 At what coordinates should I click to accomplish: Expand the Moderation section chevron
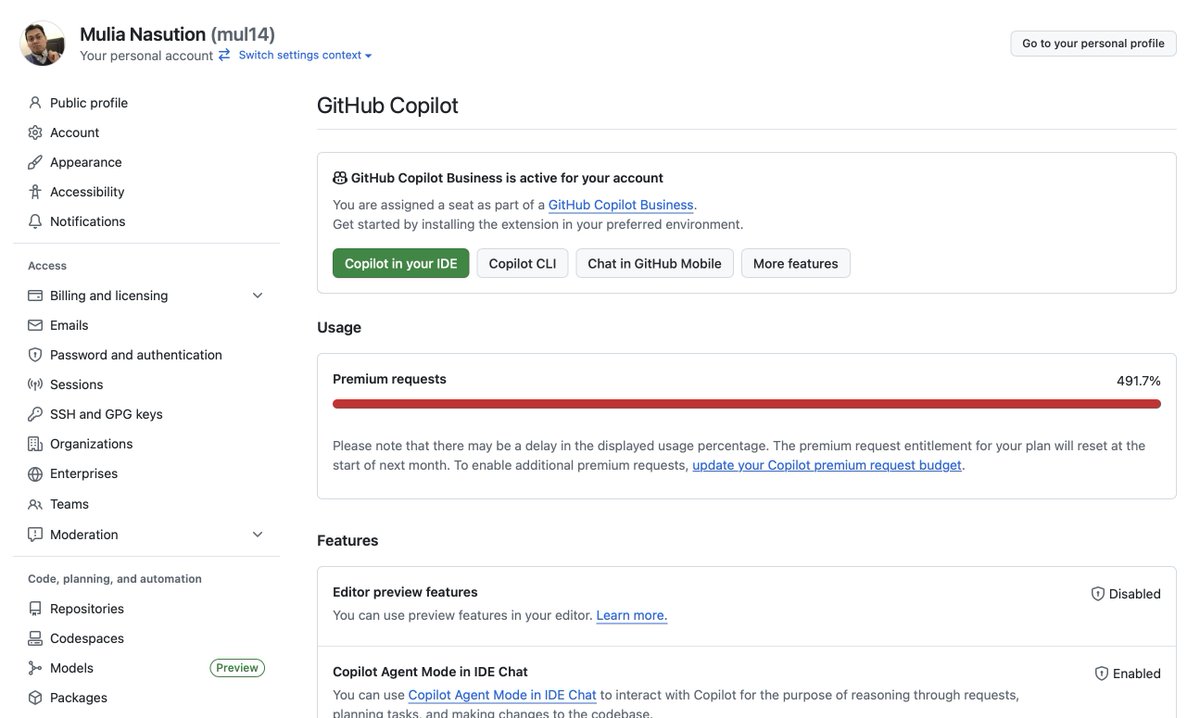[257, 535]
